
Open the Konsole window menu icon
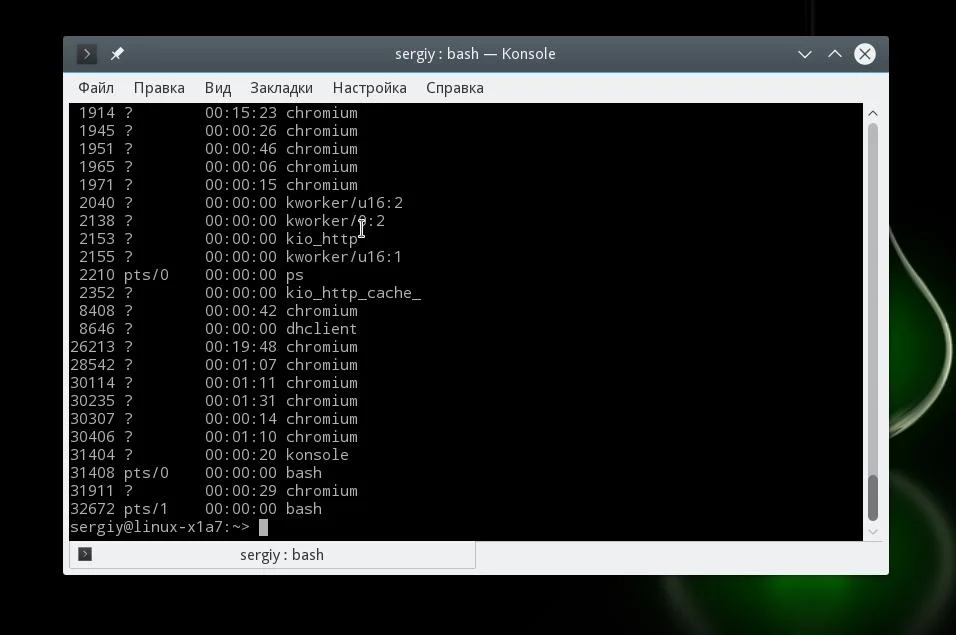(87, 54)
